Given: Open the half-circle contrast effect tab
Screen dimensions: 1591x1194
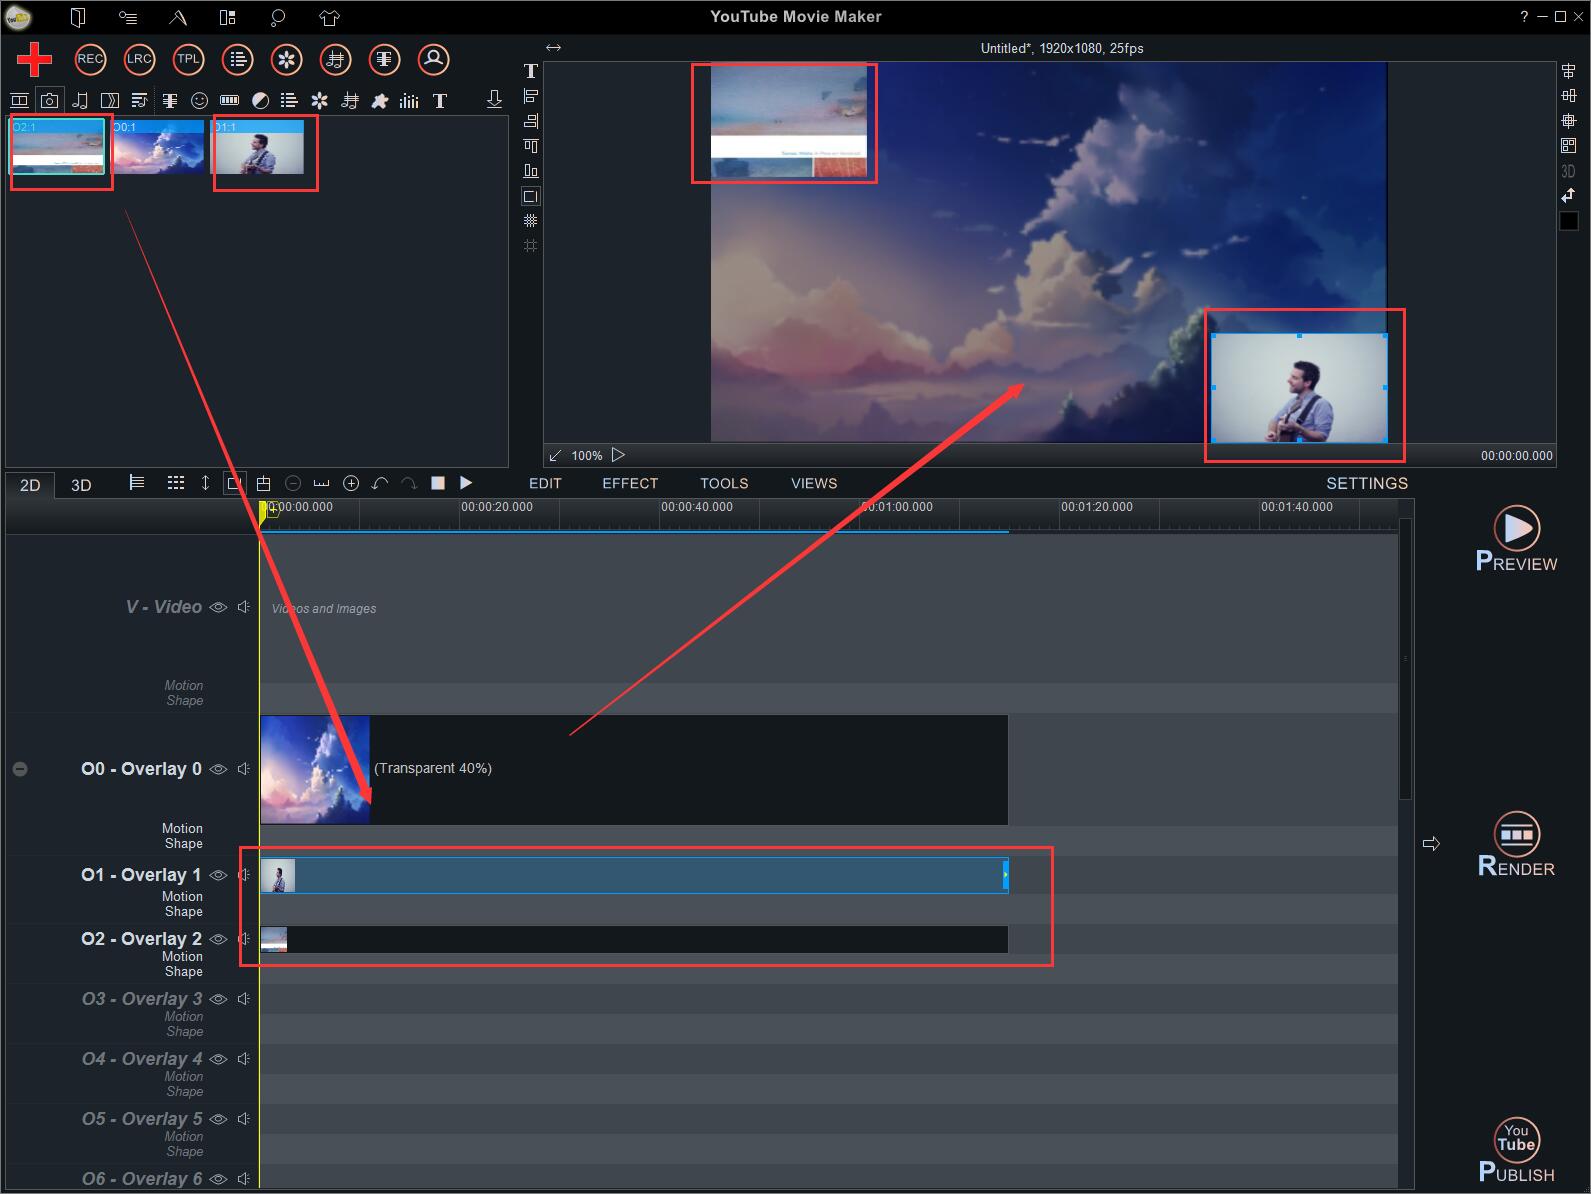Looking at the screenshot, I should 260,100.
